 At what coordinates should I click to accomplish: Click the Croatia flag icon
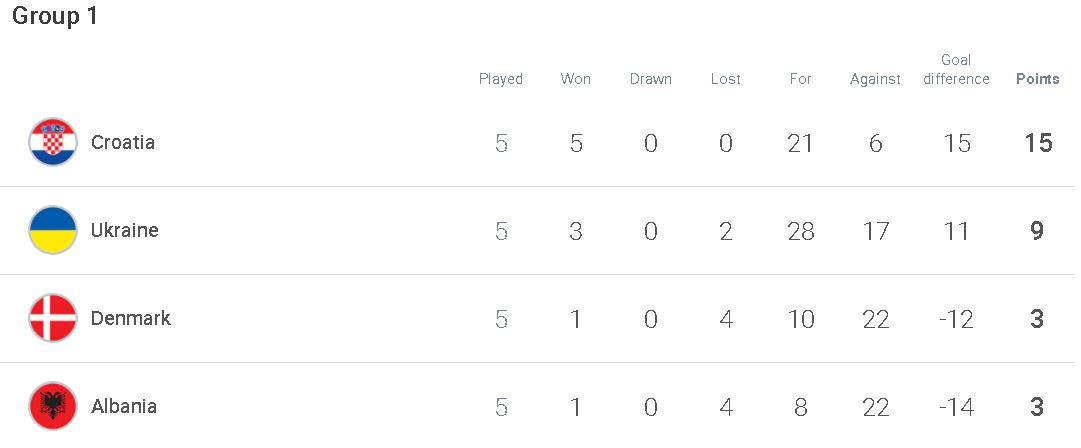53,142
